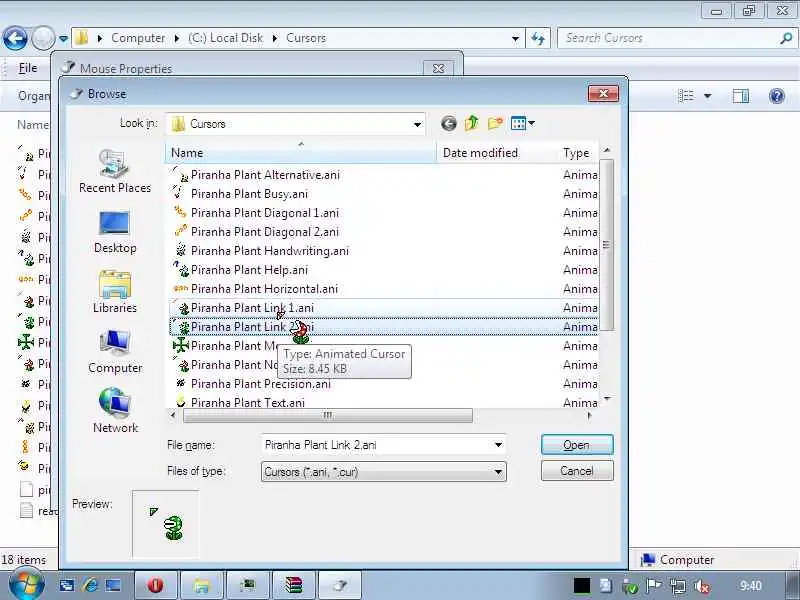Click the vertical scrollbar thumb in file list
Screen dimensions: 800x600
click(606, 244)
